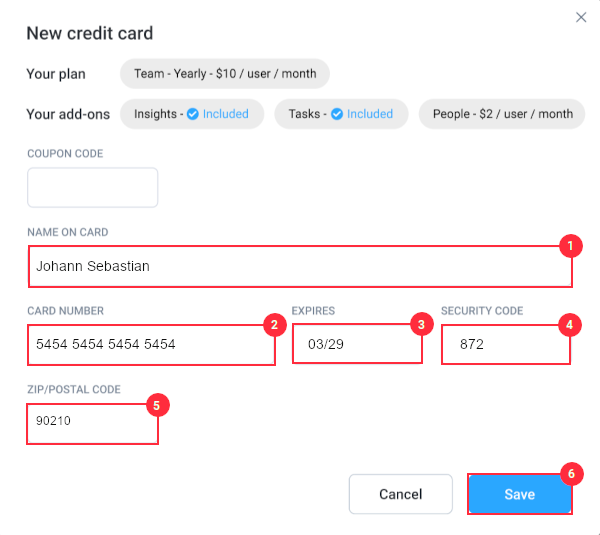Click the Card Number field
This screenshot has height=535, width=600.
tap(151, 344)
